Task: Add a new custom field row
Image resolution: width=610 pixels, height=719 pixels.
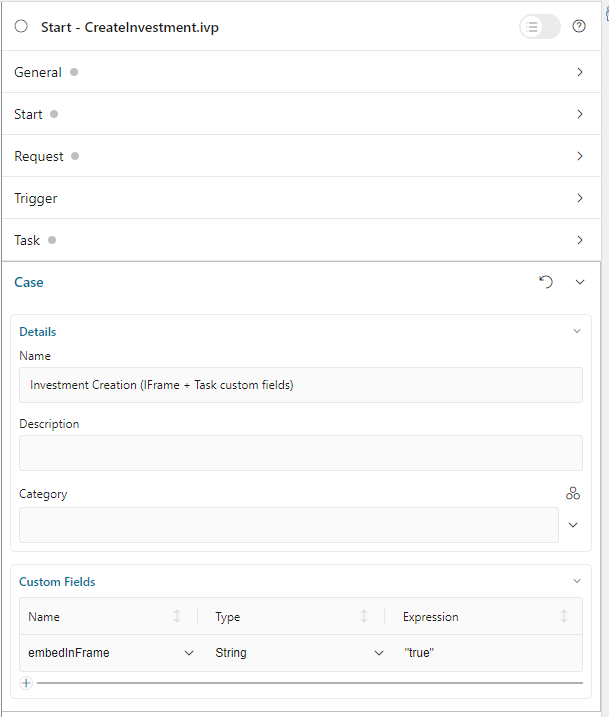Action: tap(26, 683)
